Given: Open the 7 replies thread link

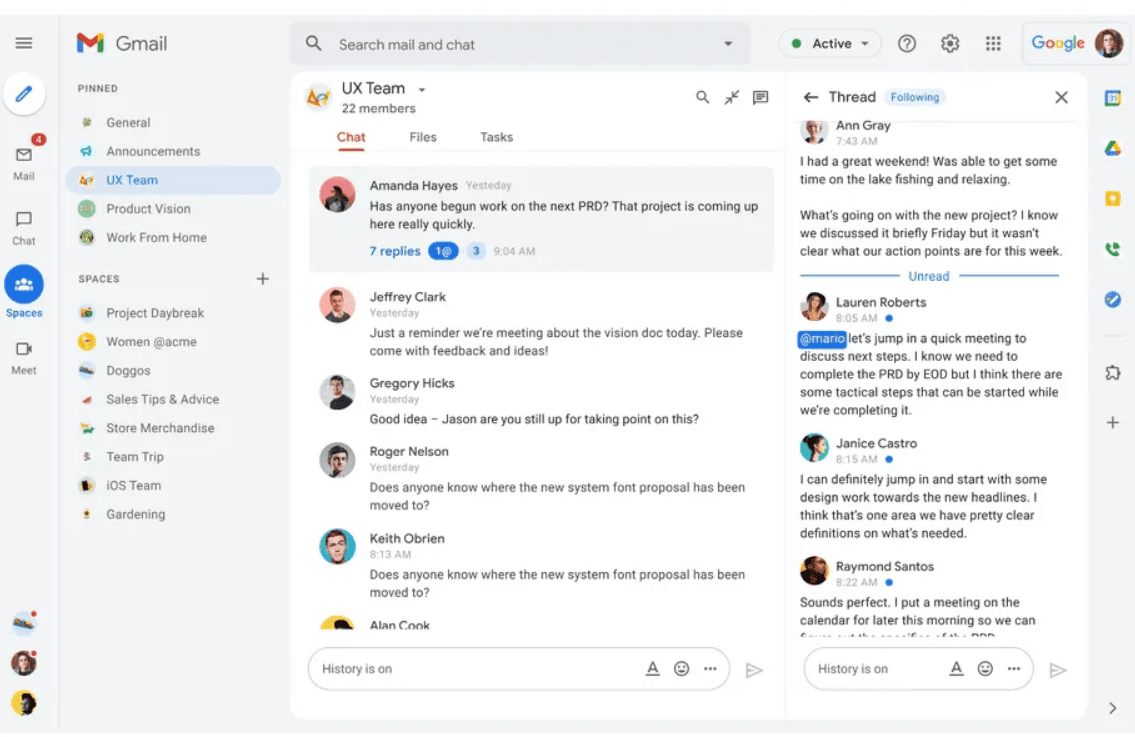Looking at the screenshot, I should click(394, 251).
